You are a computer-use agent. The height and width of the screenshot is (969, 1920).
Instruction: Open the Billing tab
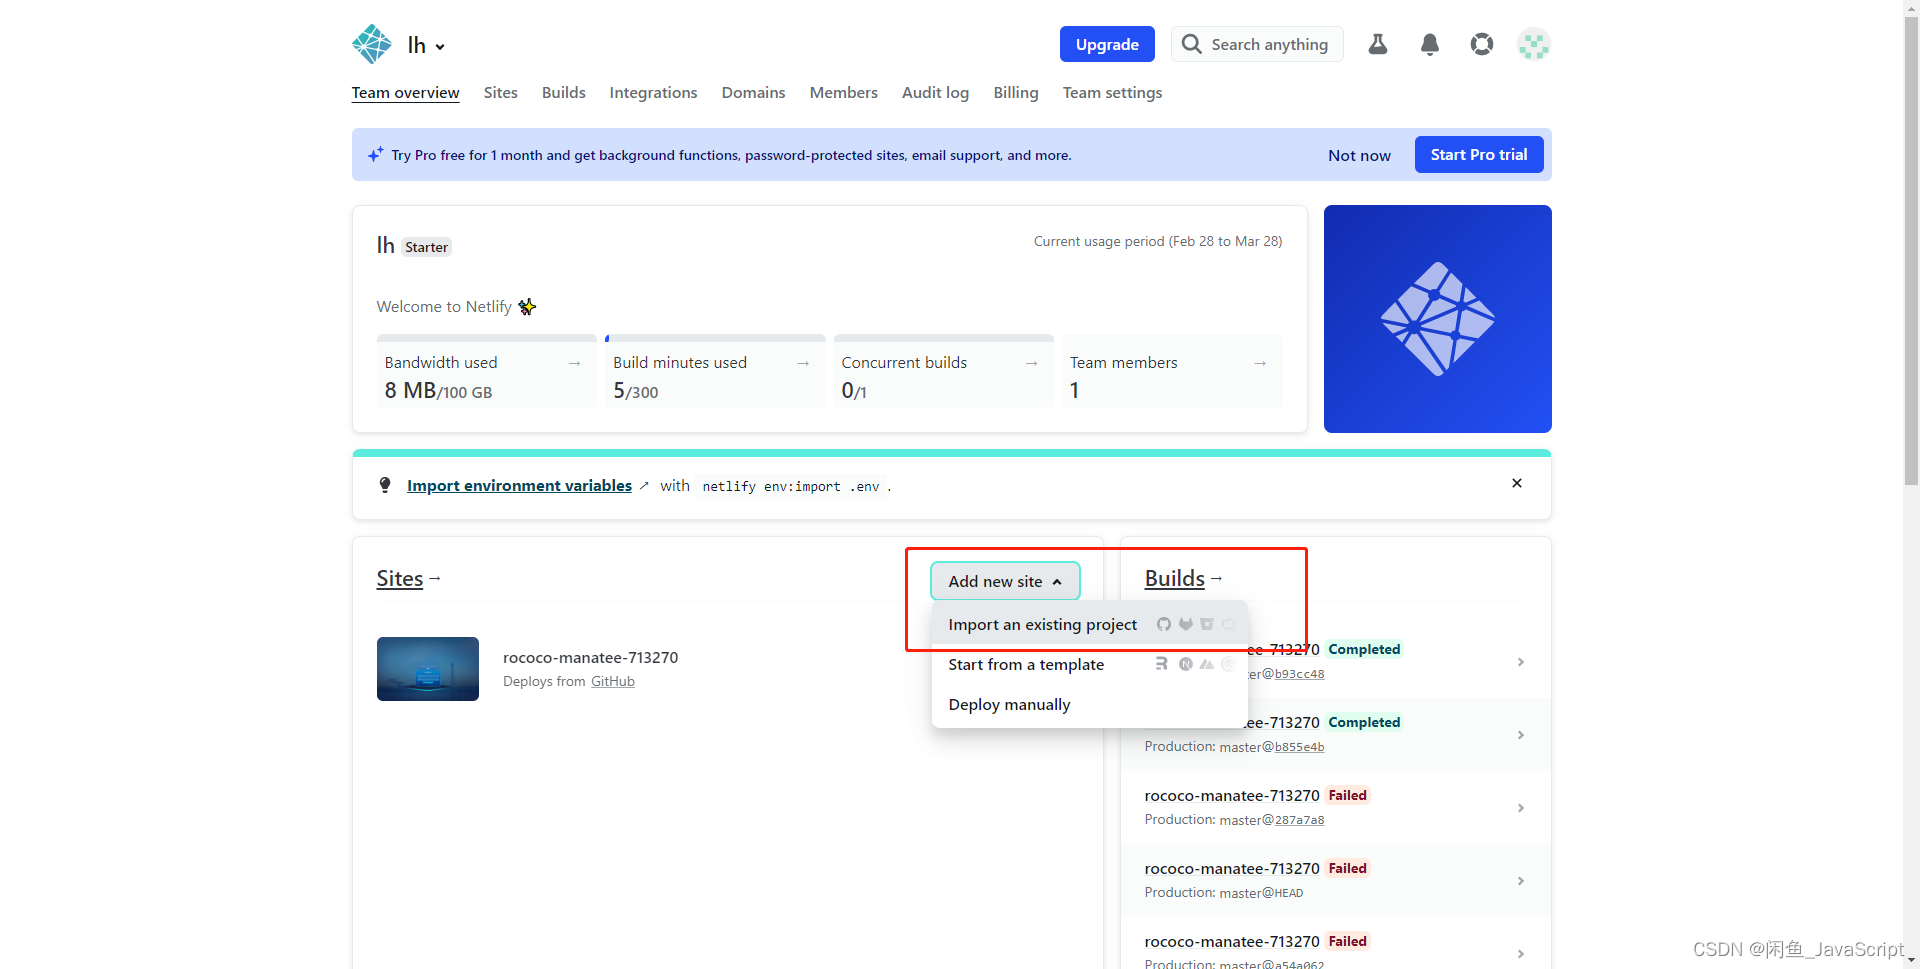[1015, 92]
